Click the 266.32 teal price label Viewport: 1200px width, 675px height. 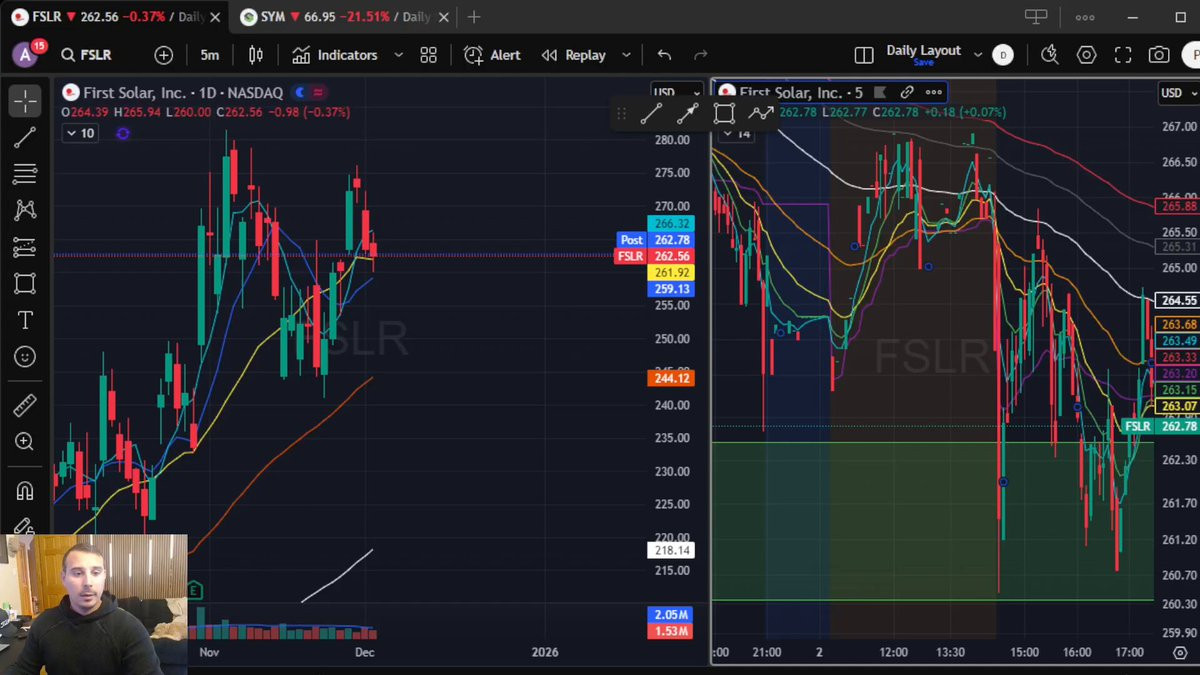pos(671,224)
